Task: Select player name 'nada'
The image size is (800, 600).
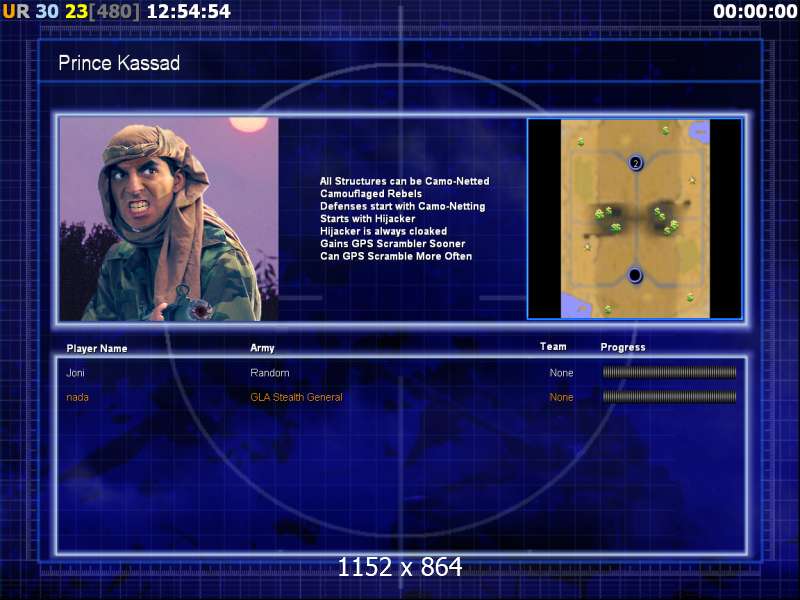Action: click(x=78, y=397)
